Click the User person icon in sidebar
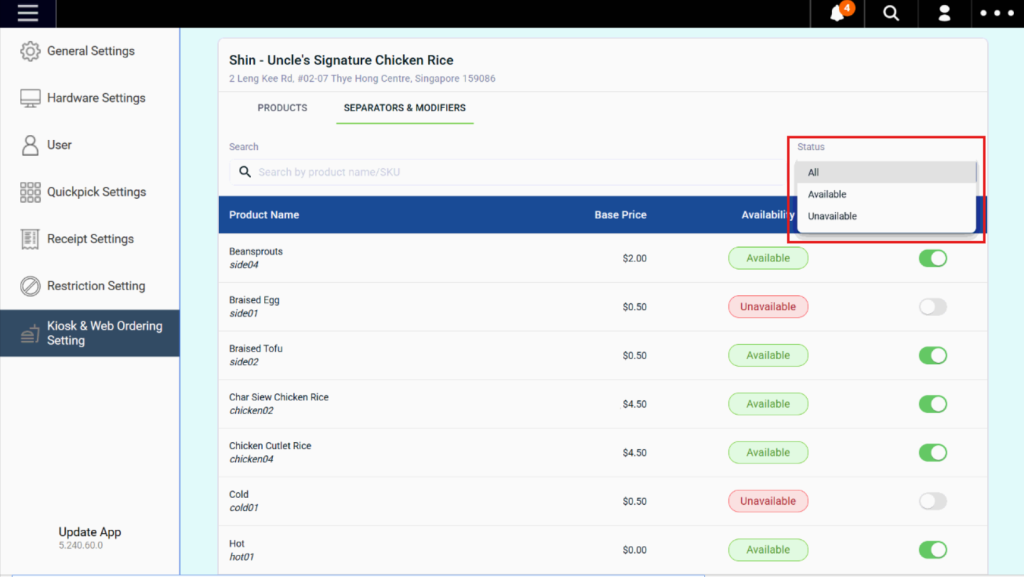Image resolution: width=1024 pixels, height=577 pixels. click(30, 145)
